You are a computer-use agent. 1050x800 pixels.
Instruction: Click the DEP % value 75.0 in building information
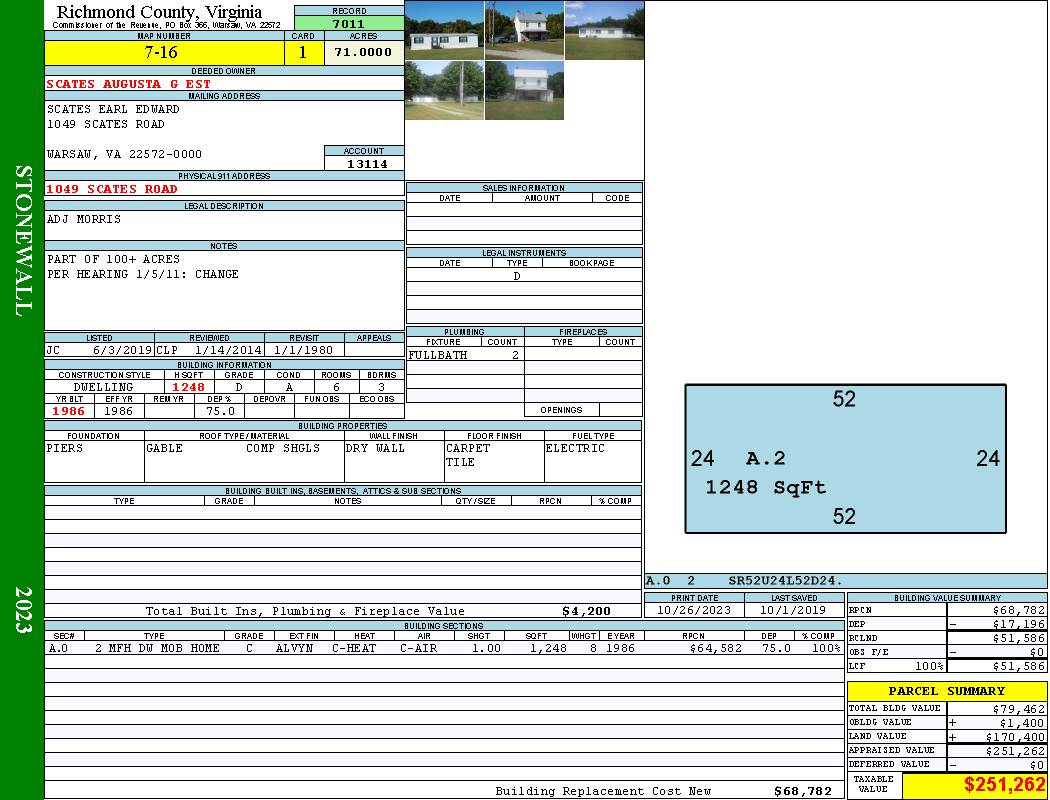pyautogui.click(x=220, y=411)
